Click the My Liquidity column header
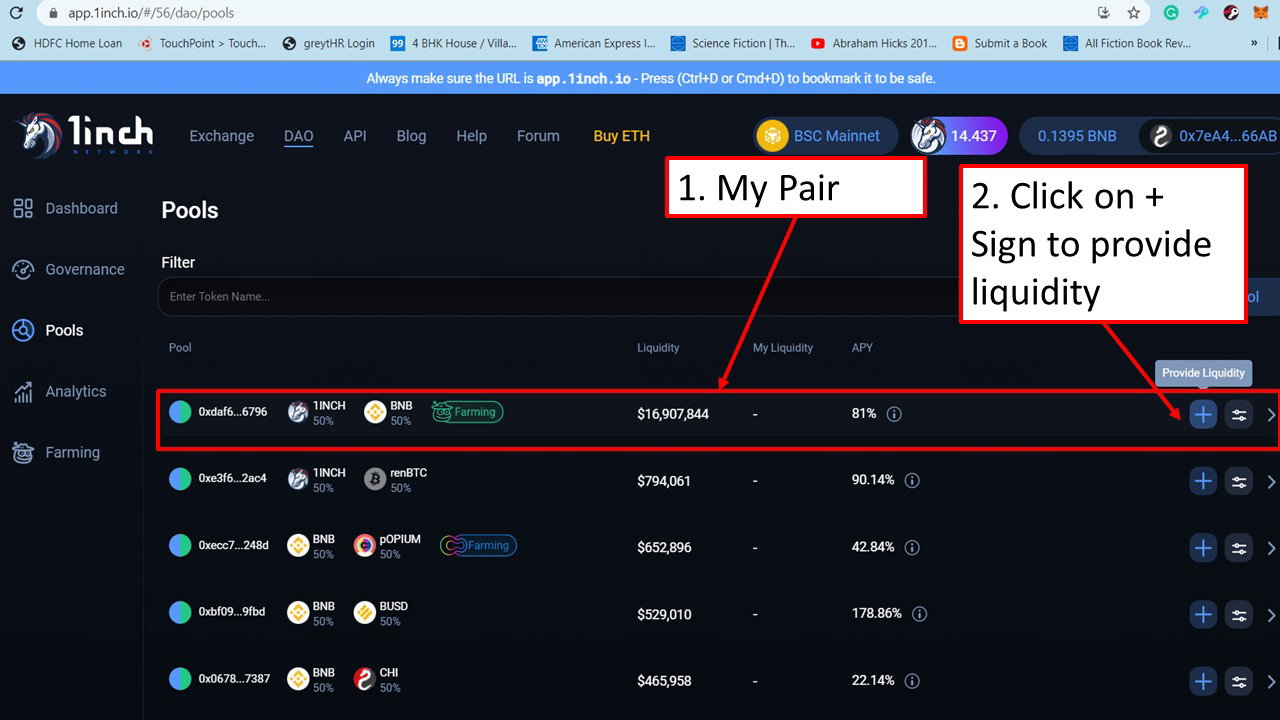The height and width of the screenshot is (720, 1280). [x=783, y=348]
